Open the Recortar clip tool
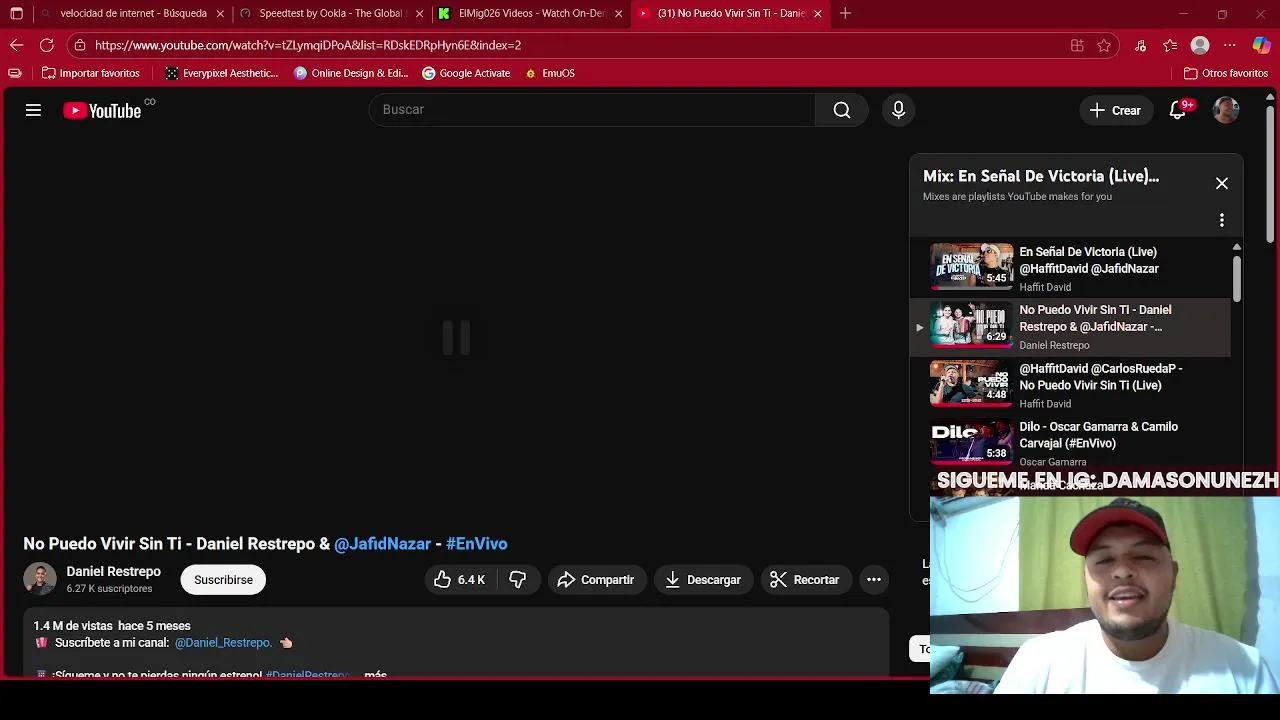This screenshot has height=720, width=1280. point(805,580)
